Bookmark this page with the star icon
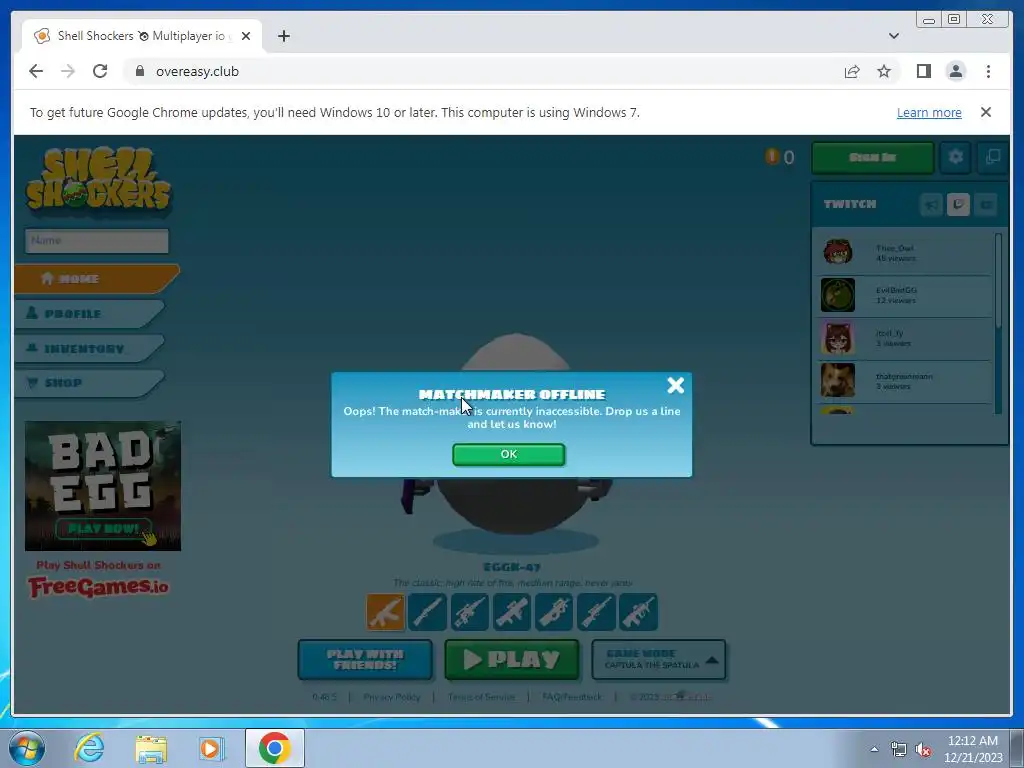 click(x=884, y=71)
